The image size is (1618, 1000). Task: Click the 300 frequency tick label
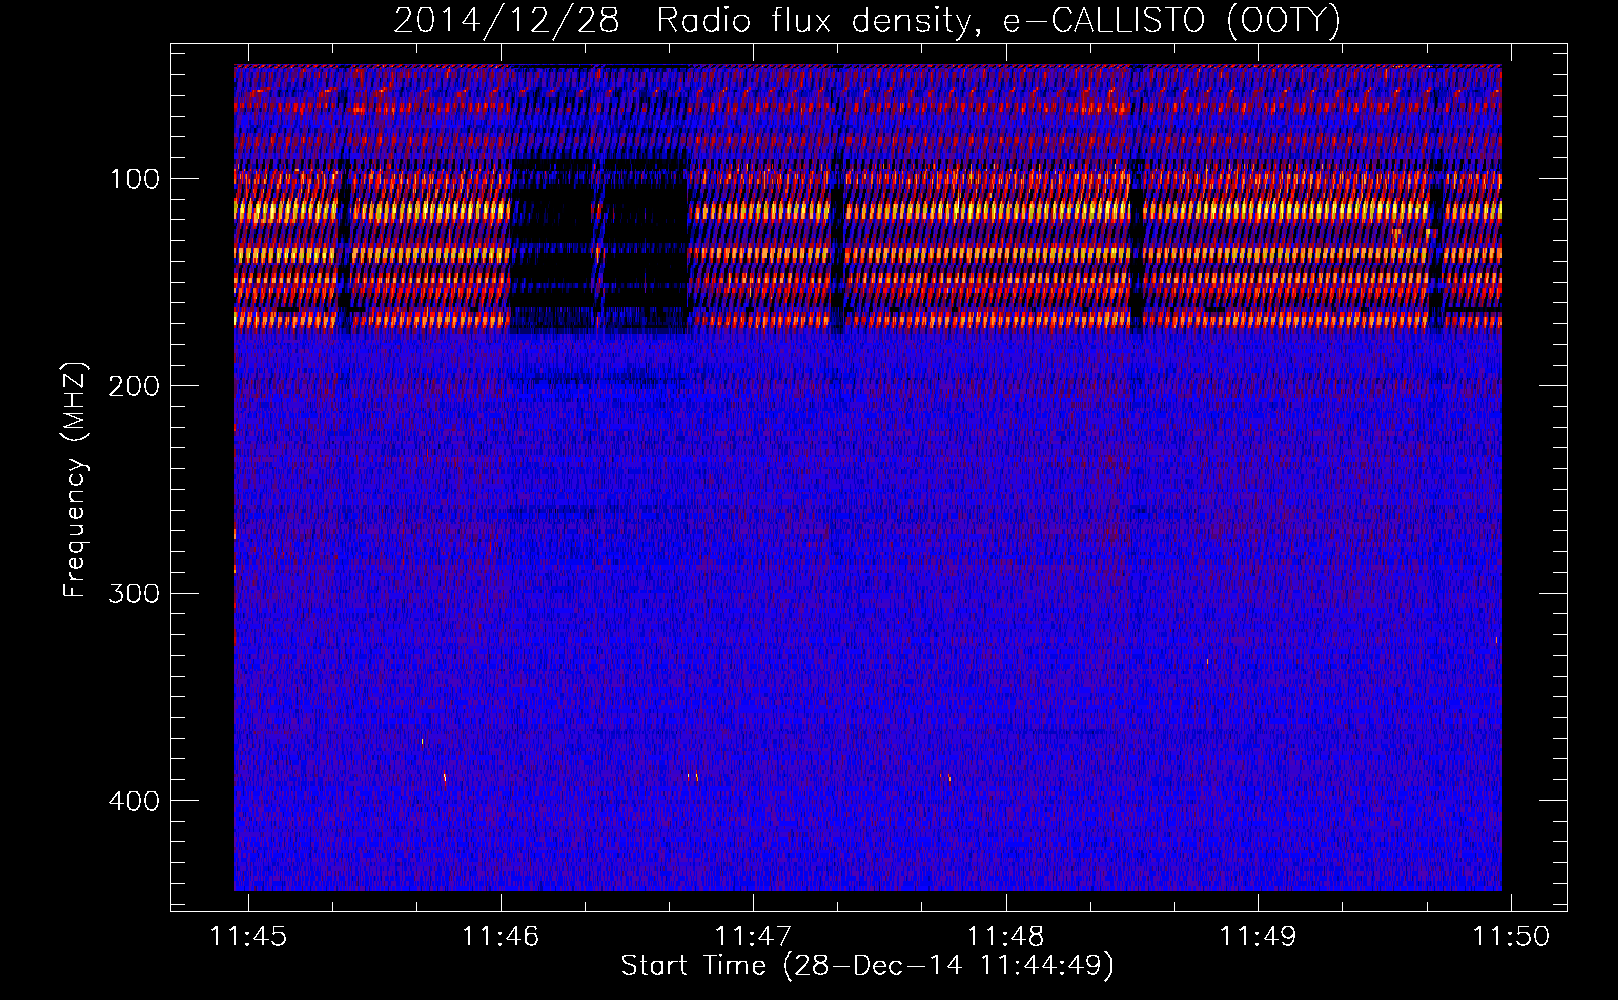pos(134,593)
